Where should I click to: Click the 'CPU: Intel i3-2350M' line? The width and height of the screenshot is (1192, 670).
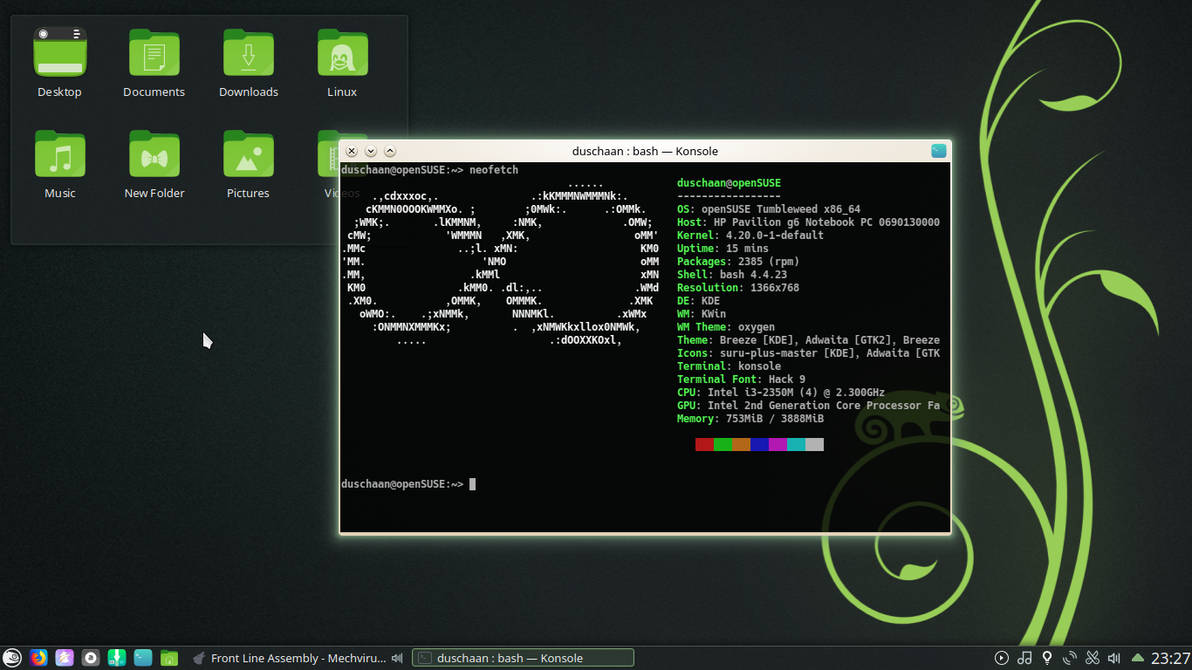[781, 392]
